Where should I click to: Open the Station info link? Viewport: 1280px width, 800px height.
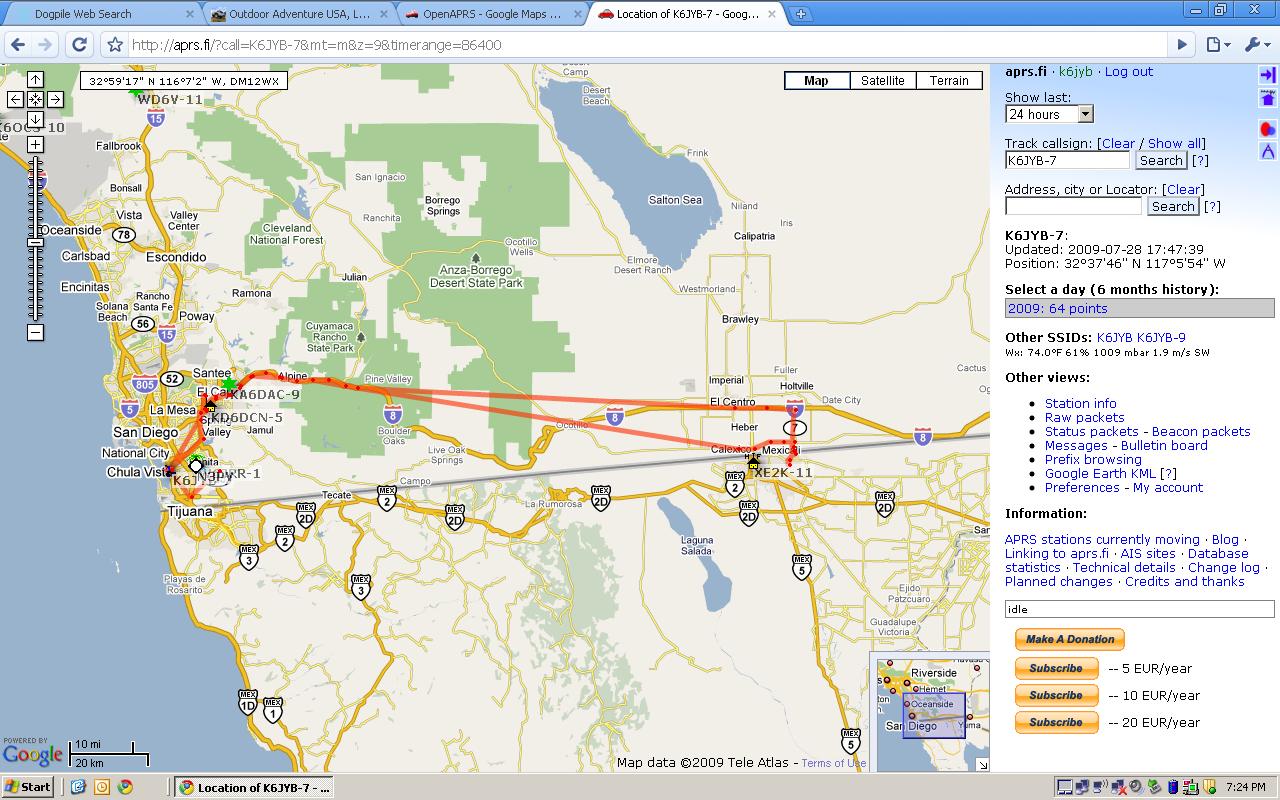tap(1080, 403)
